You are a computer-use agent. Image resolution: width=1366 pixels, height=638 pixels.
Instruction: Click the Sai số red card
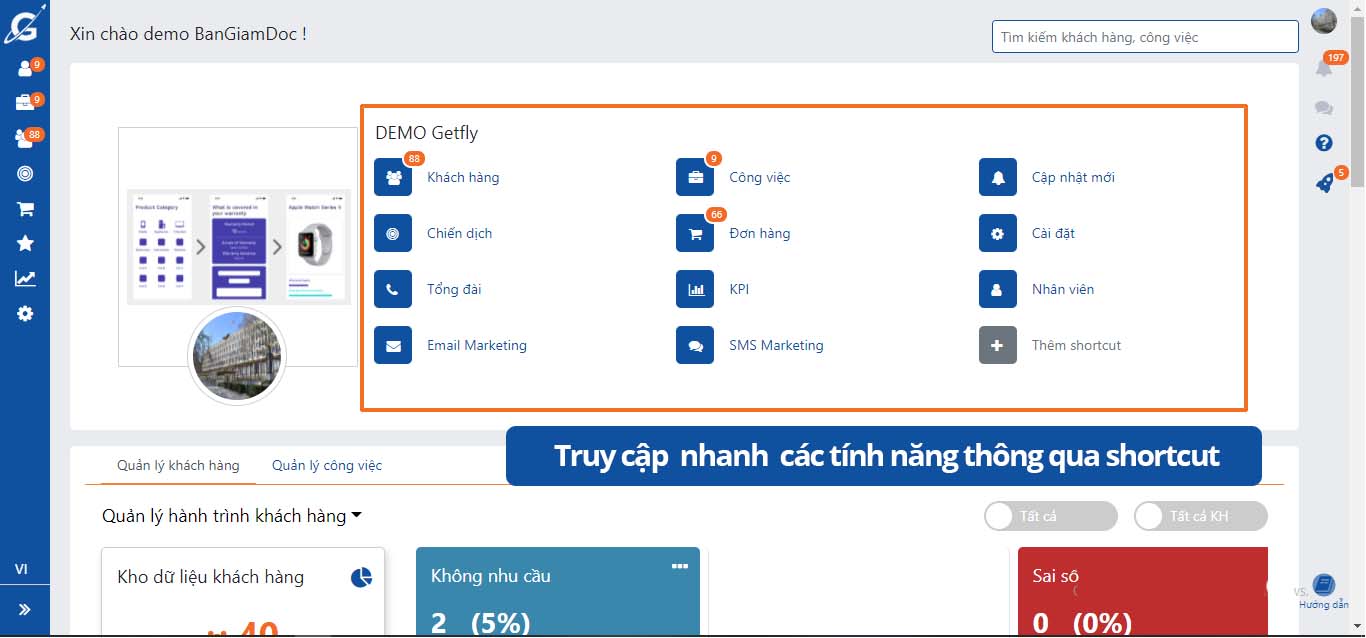point(1142,591)
